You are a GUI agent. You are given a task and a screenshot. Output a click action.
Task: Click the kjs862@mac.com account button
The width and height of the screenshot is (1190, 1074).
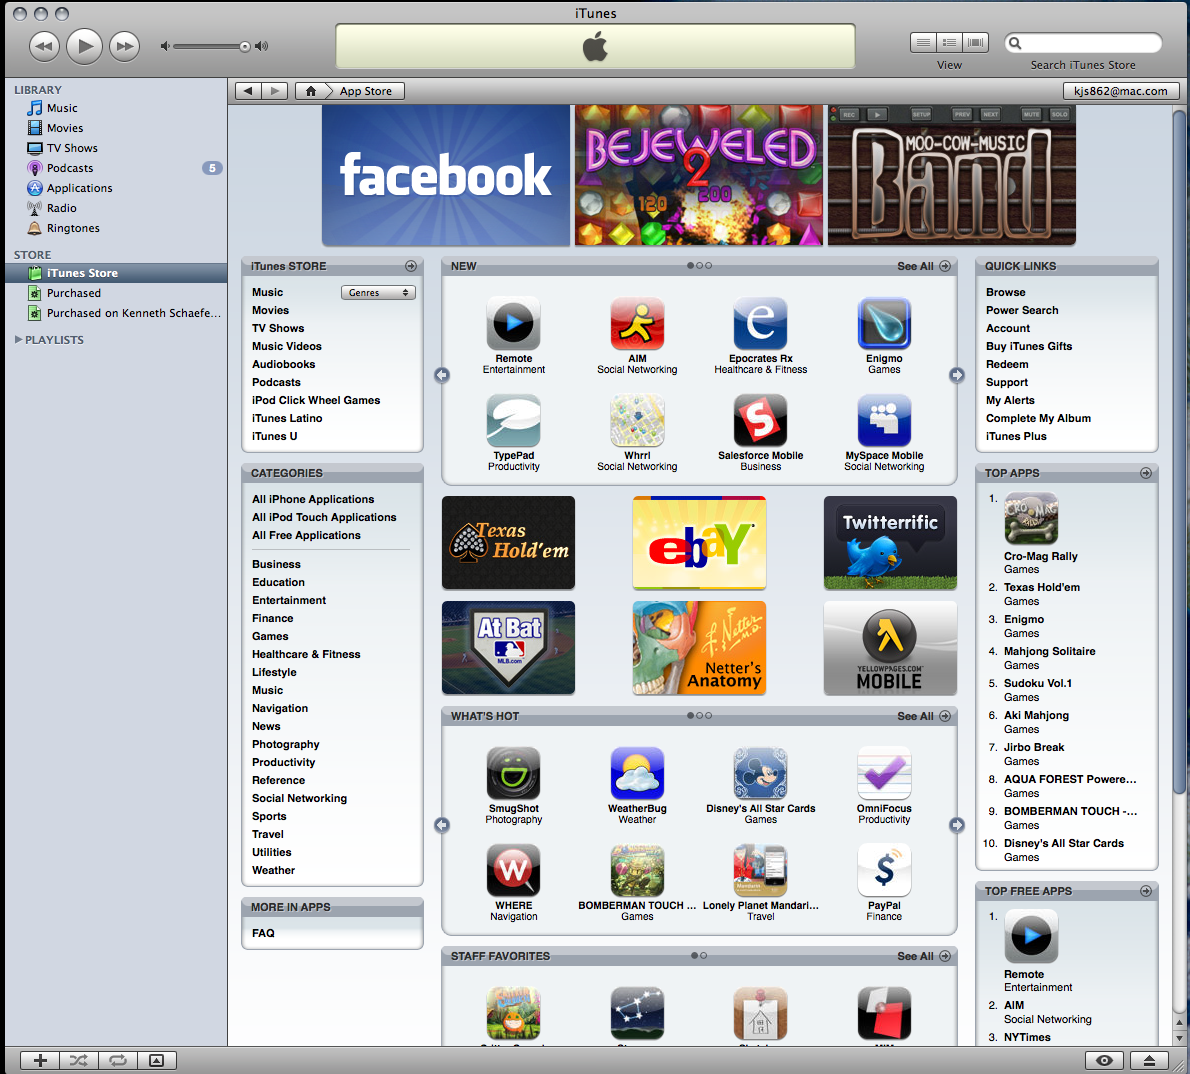[1121, 91]
